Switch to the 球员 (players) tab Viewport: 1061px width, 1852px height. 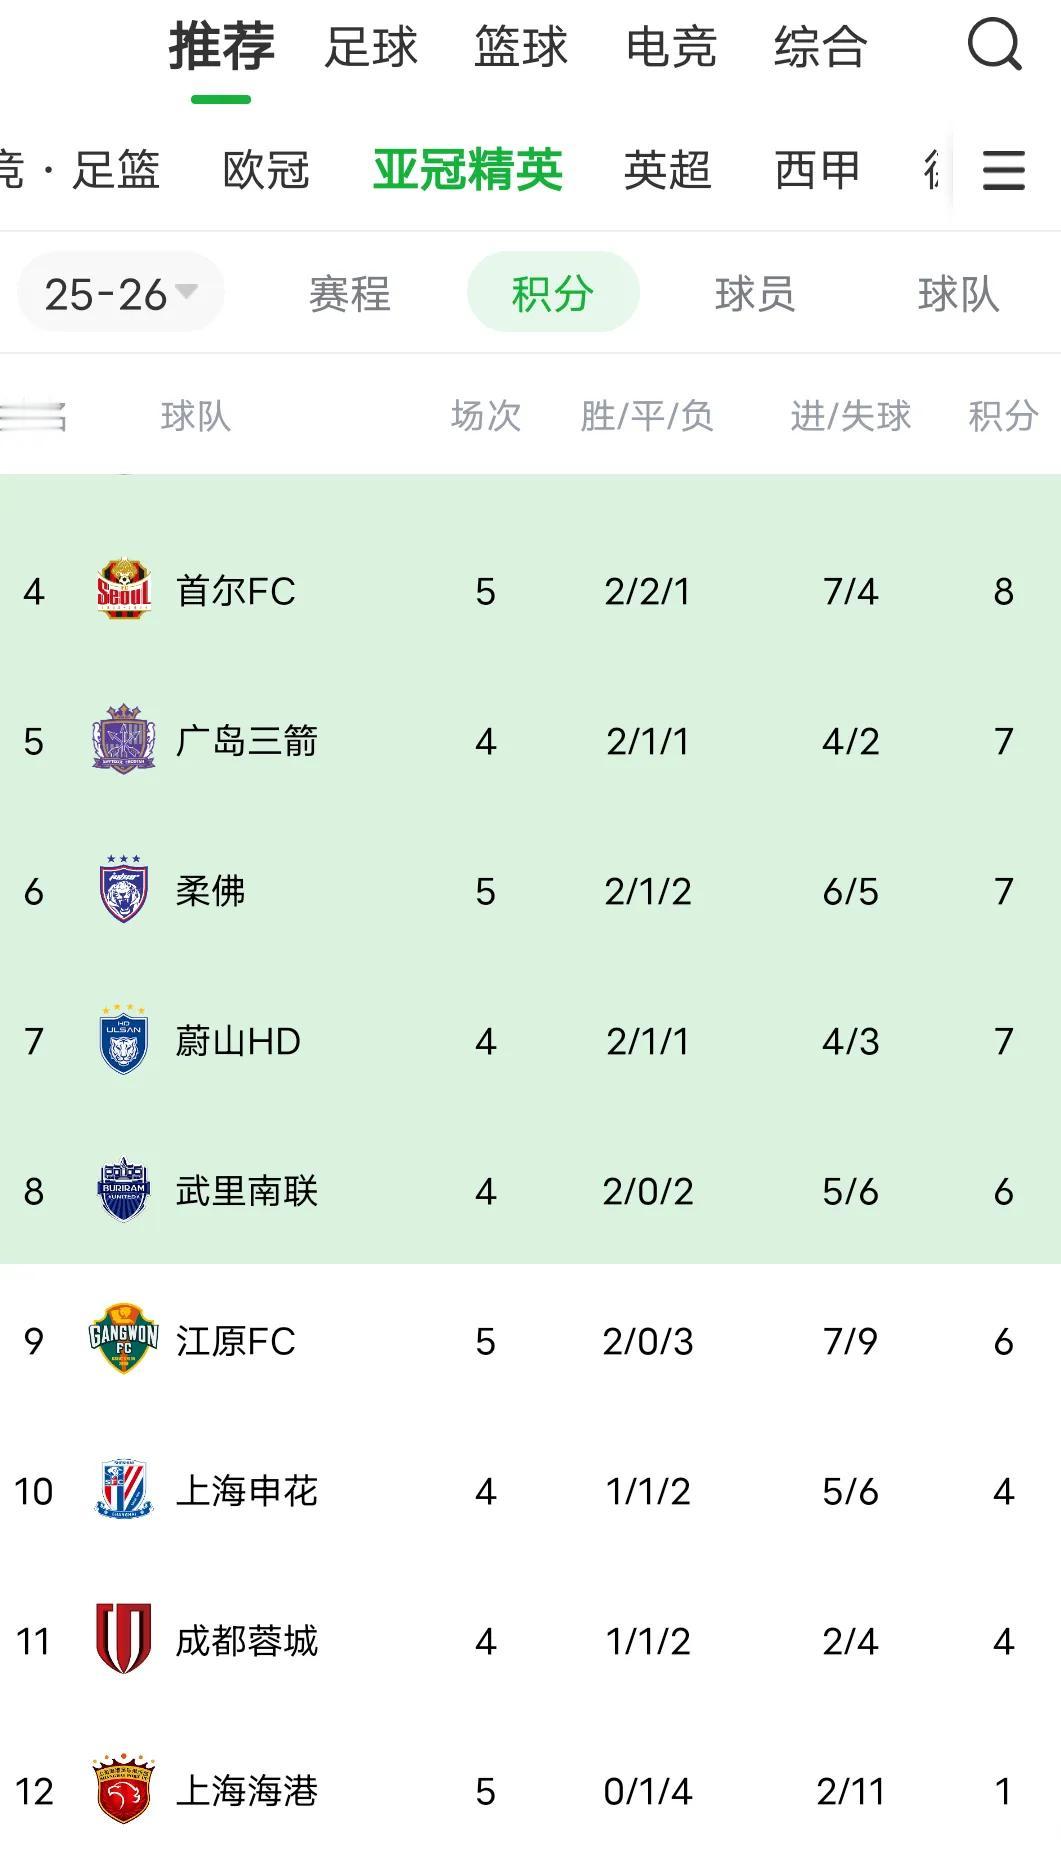click(x=757, y=292)
